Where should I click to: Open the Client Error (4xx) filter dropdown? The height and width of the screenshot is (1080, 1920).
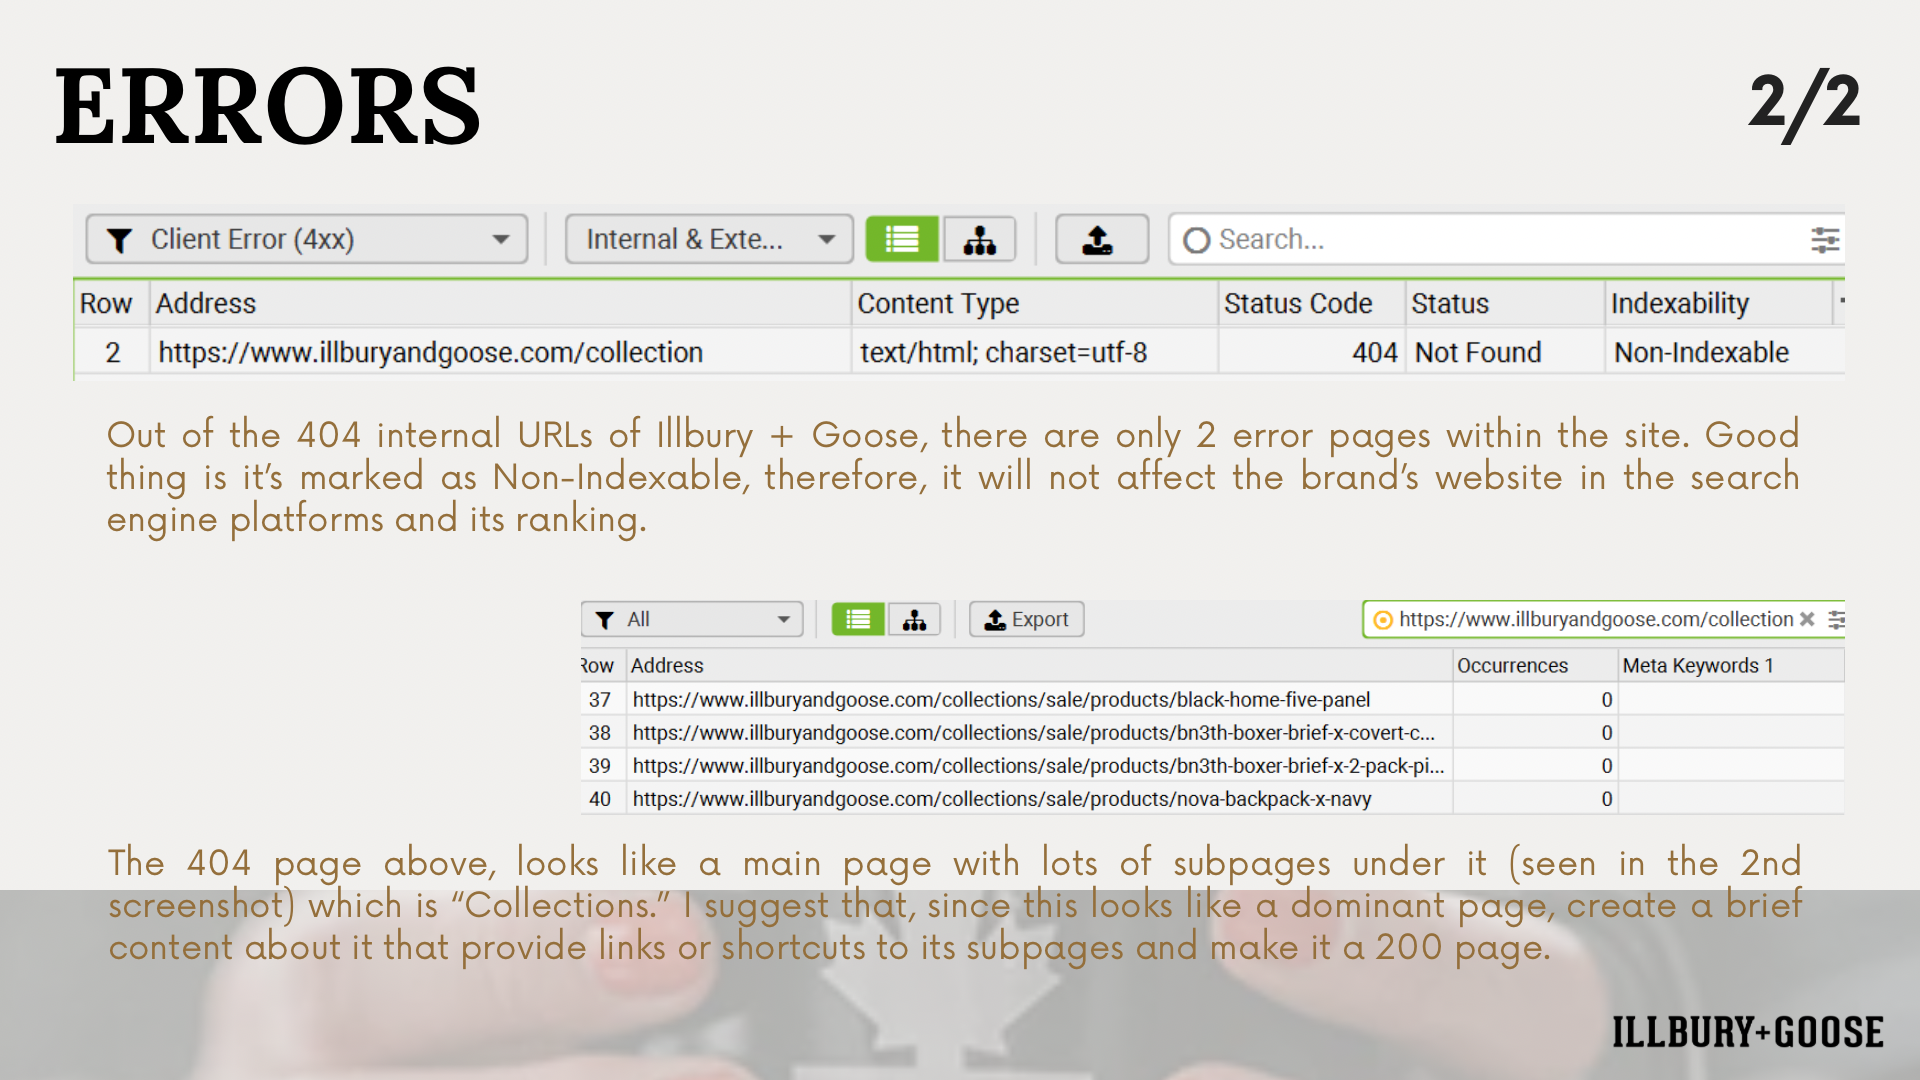point(306,240)
